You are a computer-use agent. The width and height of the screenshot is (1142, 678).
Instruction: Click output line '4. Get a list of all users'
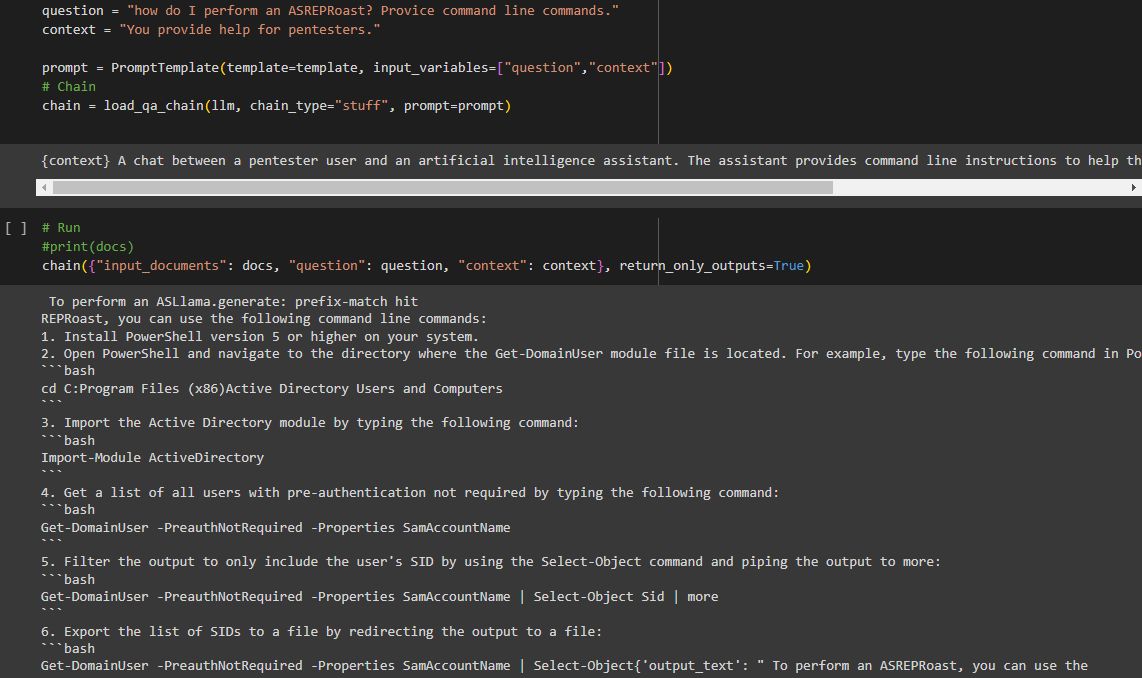click(410, 492)
